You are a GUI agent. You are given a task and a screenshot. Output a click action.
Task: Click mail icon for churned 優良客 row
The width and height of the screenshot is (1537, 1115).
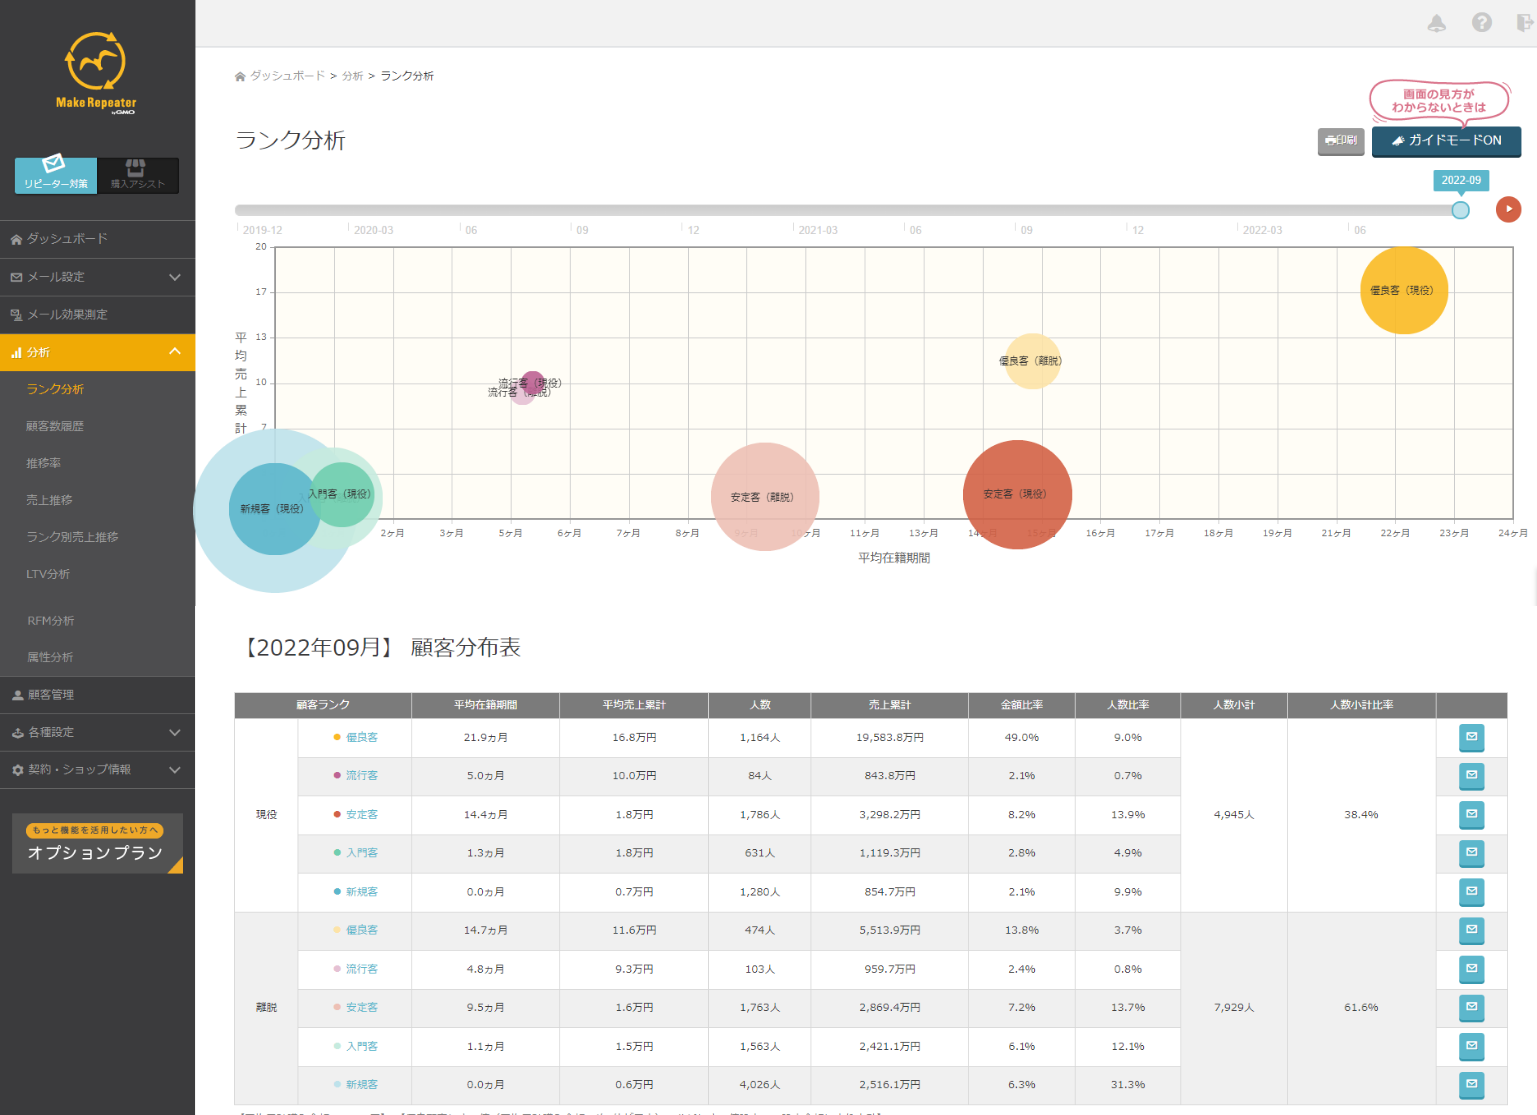pyautogui.click(x=1471, y=930)
